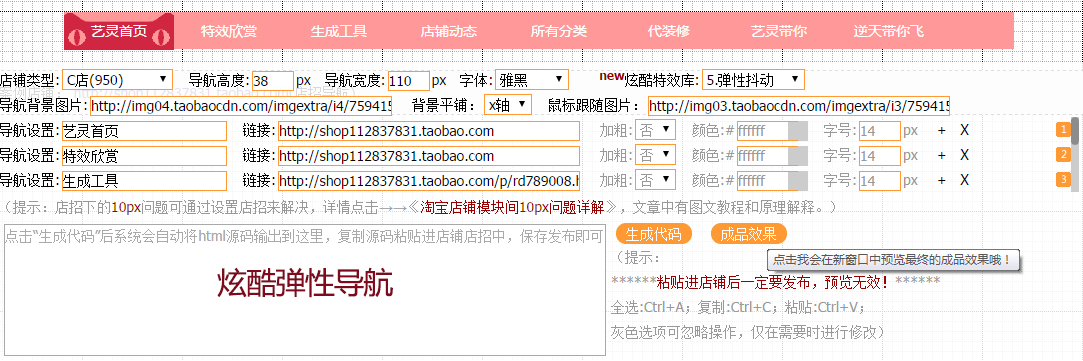Viewport: 1083px width, 361px height.
Task: Expand the 店铺类型 dropdown showing C店(950)
Action: point(117,80)
